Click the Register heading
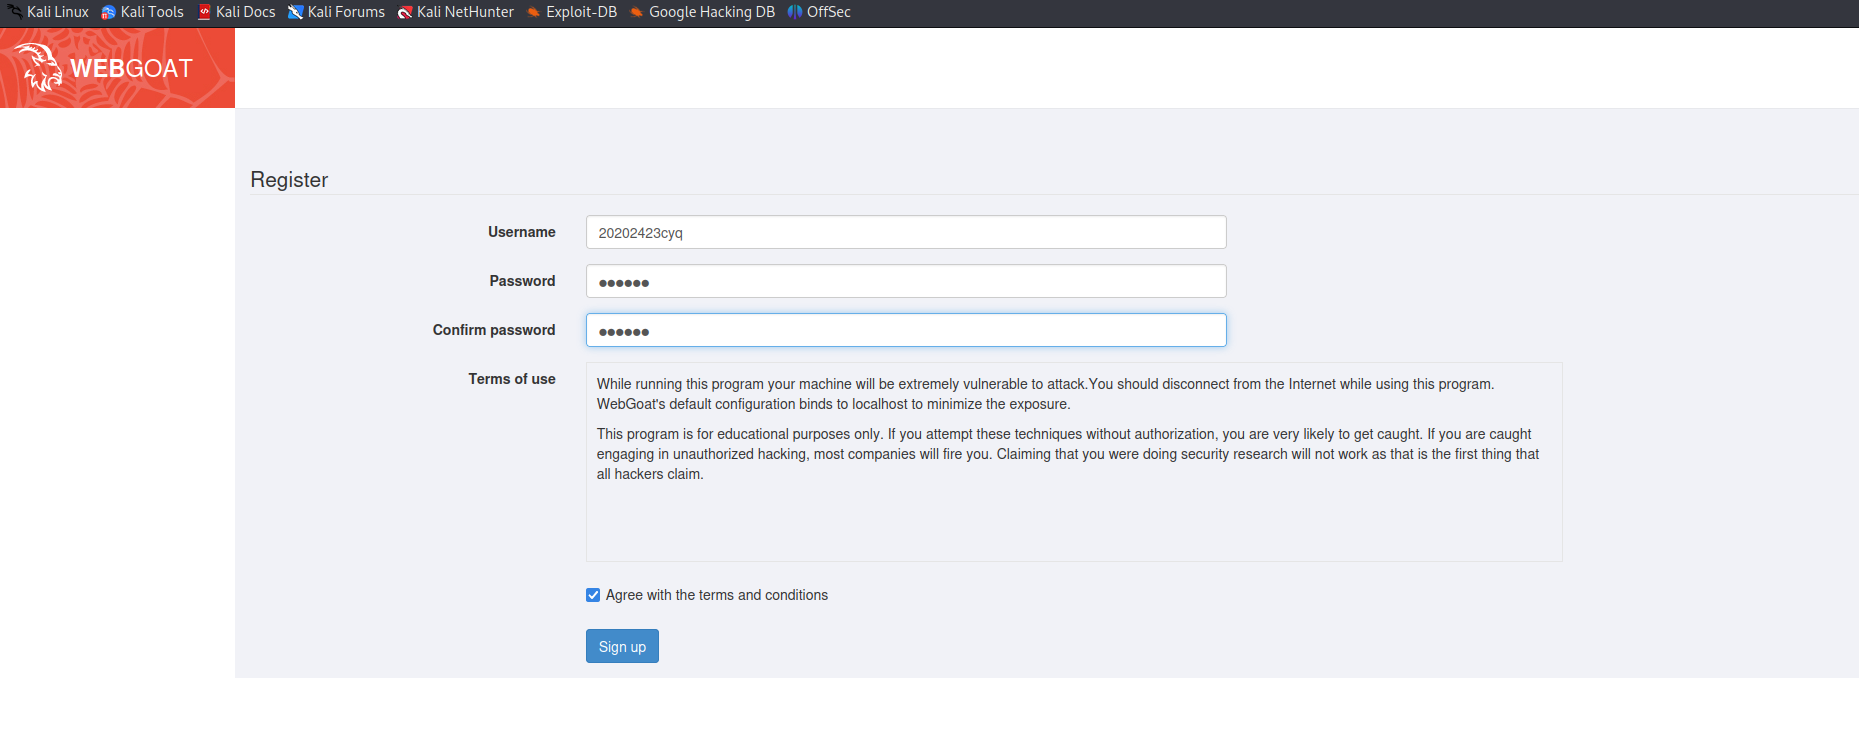The width and height of the screenshot is (1859, 729). pos(289,180)
